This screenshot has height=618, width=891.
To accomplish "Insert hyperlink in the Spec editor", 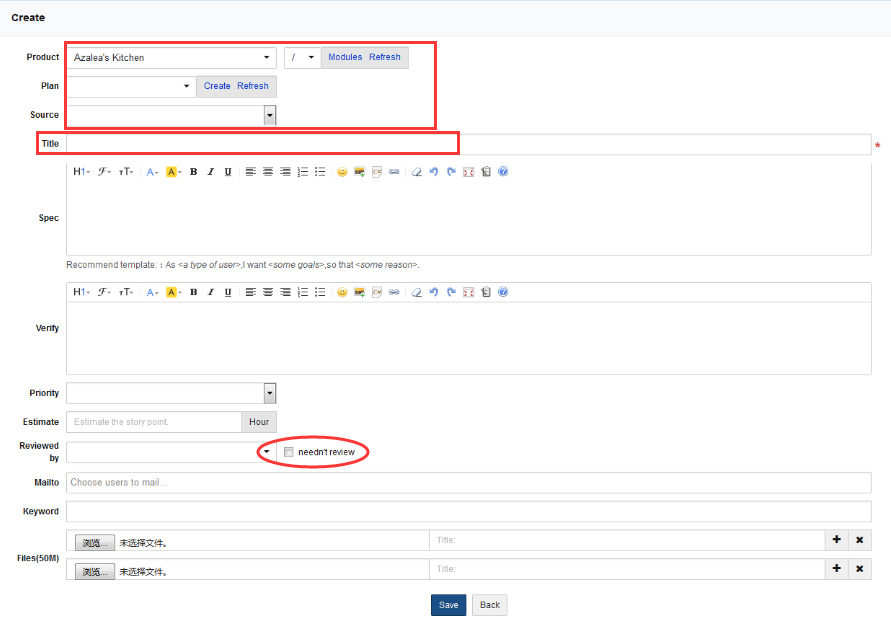I will [x=394, y=172].
